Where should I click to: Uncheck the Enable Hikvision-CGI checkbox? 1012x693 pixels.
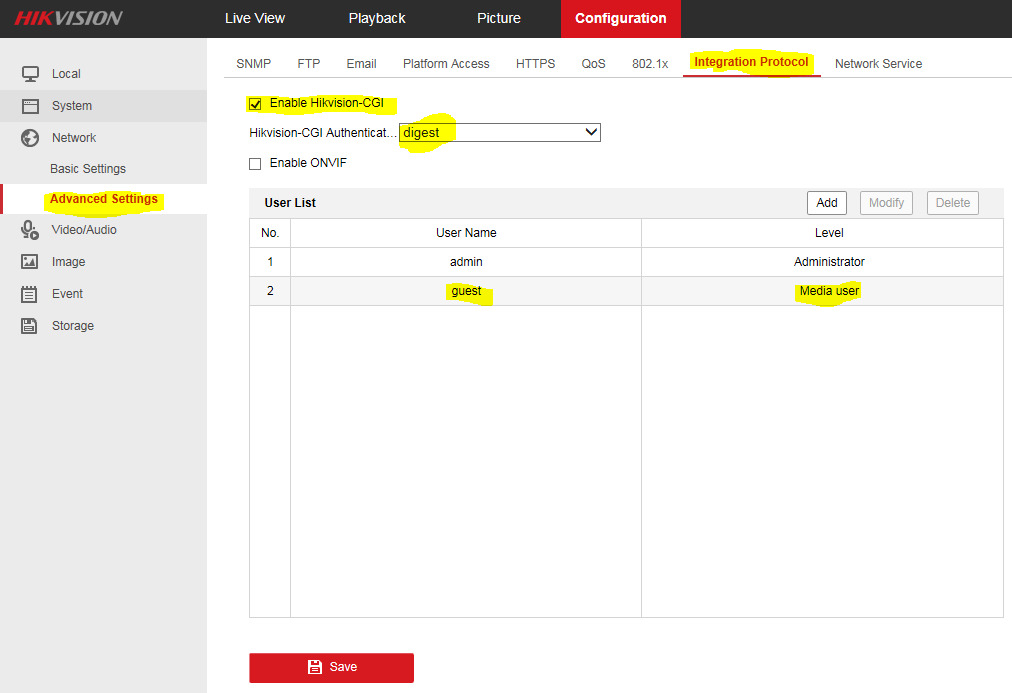tap(255, 104)
